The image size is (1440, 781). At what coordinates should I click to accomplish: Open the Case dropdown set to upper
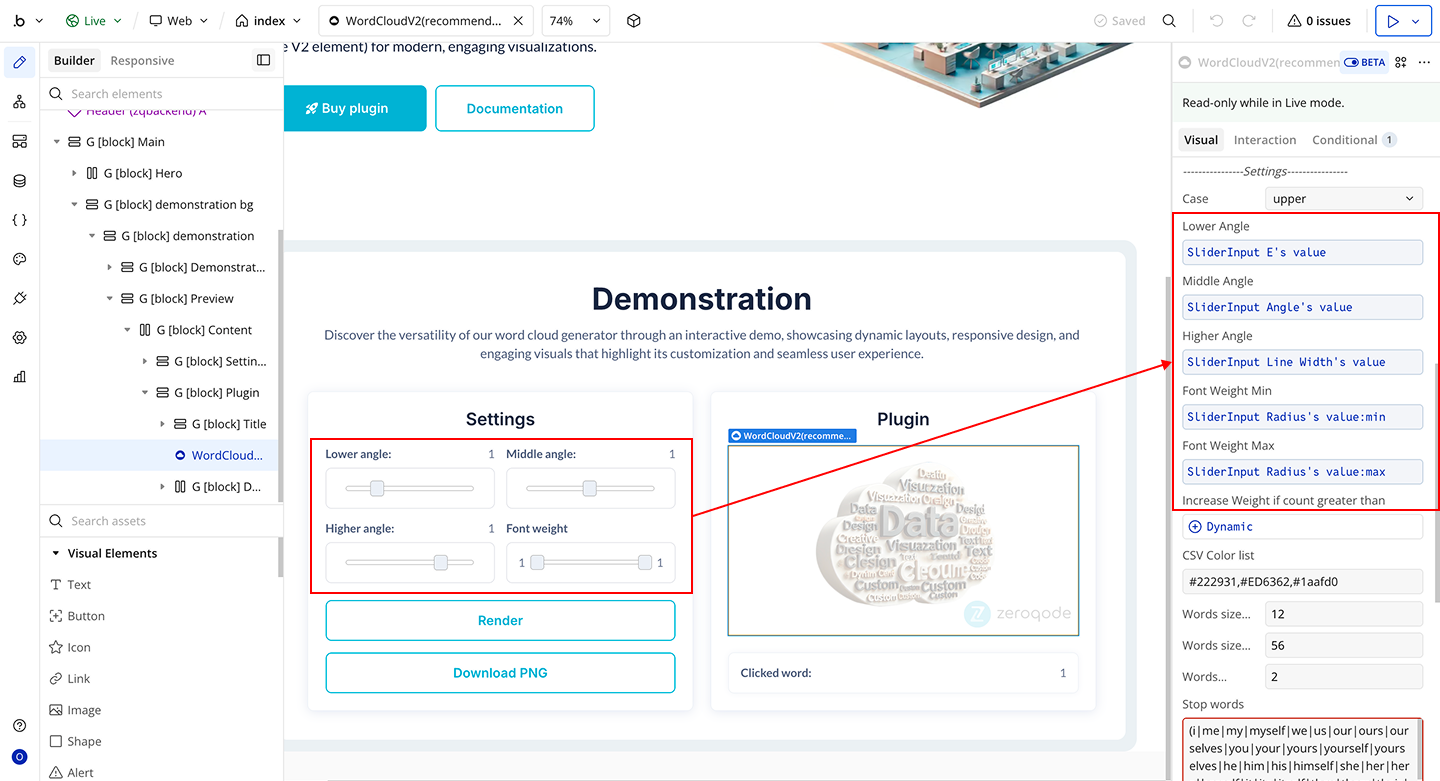pyautogui.click(x=1344, y=199)
